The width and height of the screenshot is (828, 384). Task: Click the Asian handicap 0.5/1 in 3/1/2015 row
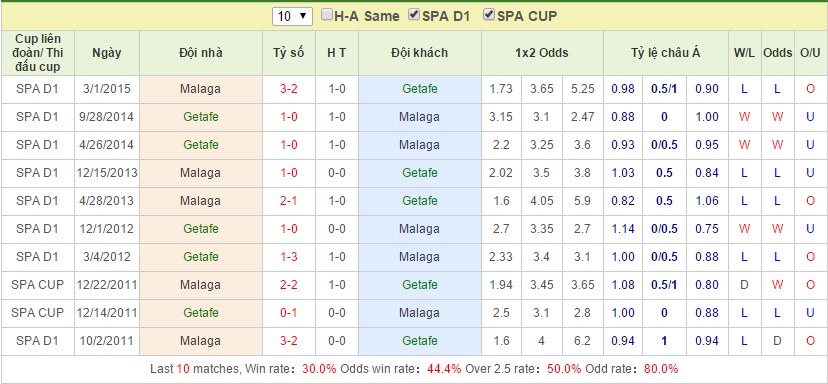664,89
